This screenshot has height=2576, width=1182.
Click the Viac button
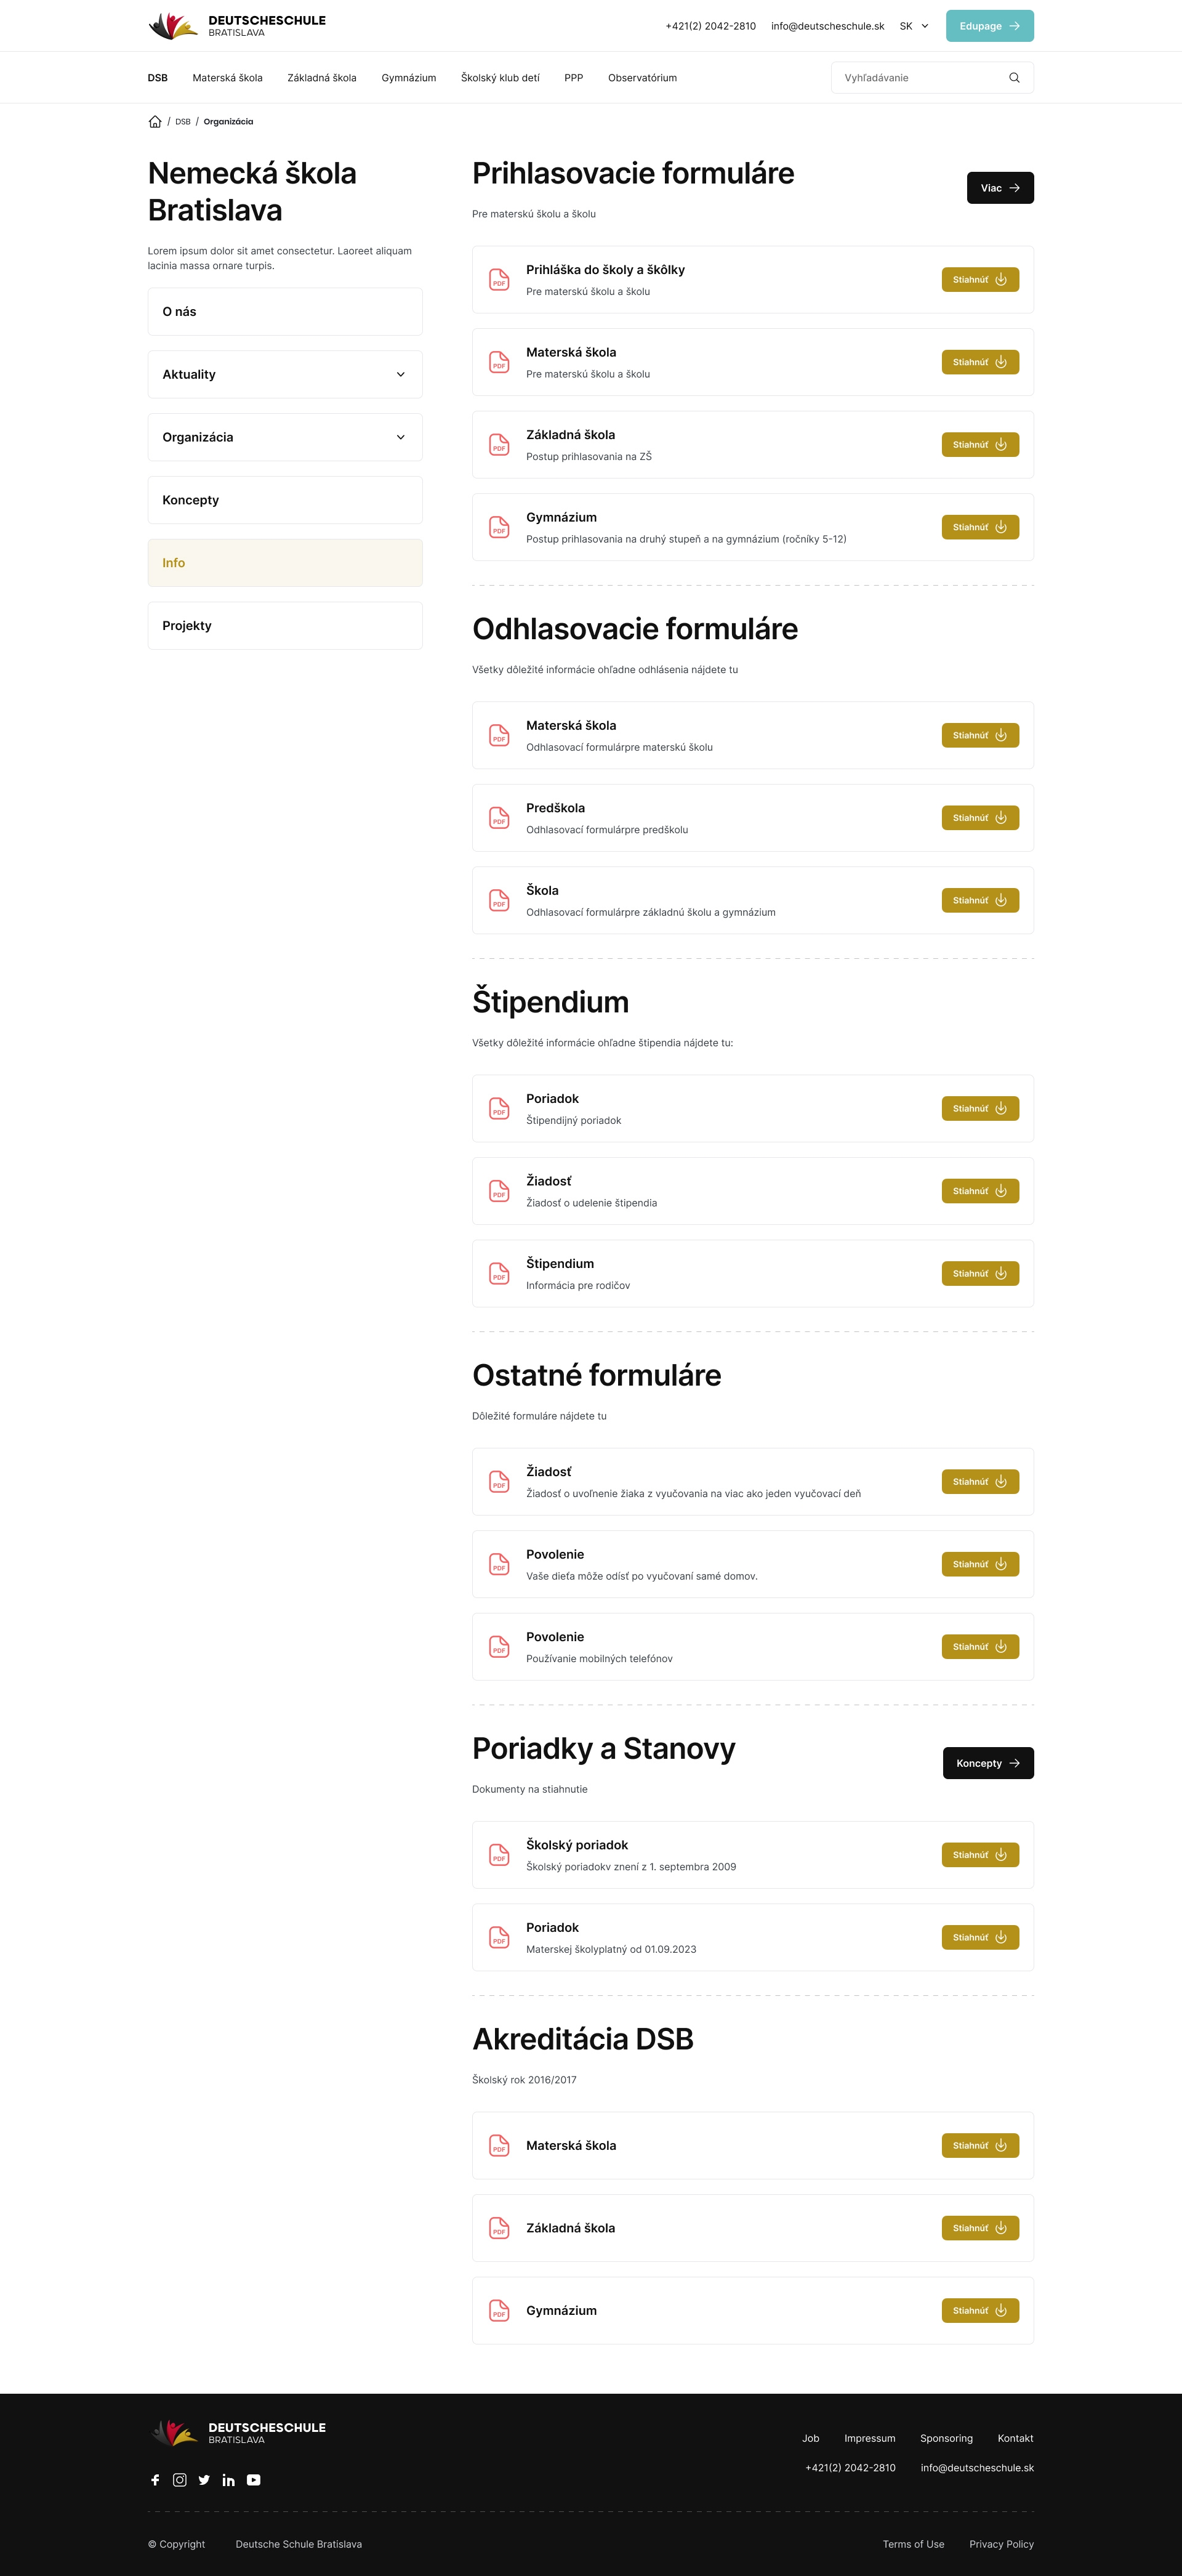[1000, 188]
